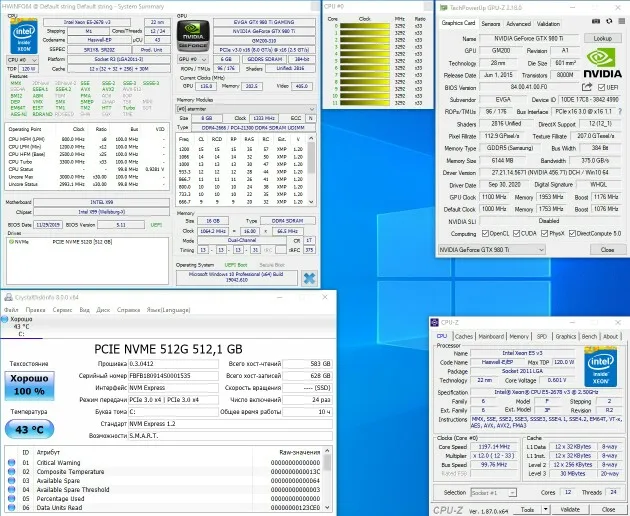Screen dimensions: 630x516
Task: Click blue status icon for Data Units Read
Action: [12, 508]
